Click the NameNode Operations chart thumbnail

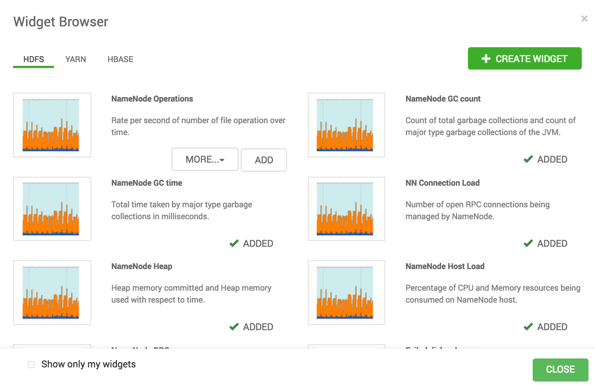coord(52,125)
